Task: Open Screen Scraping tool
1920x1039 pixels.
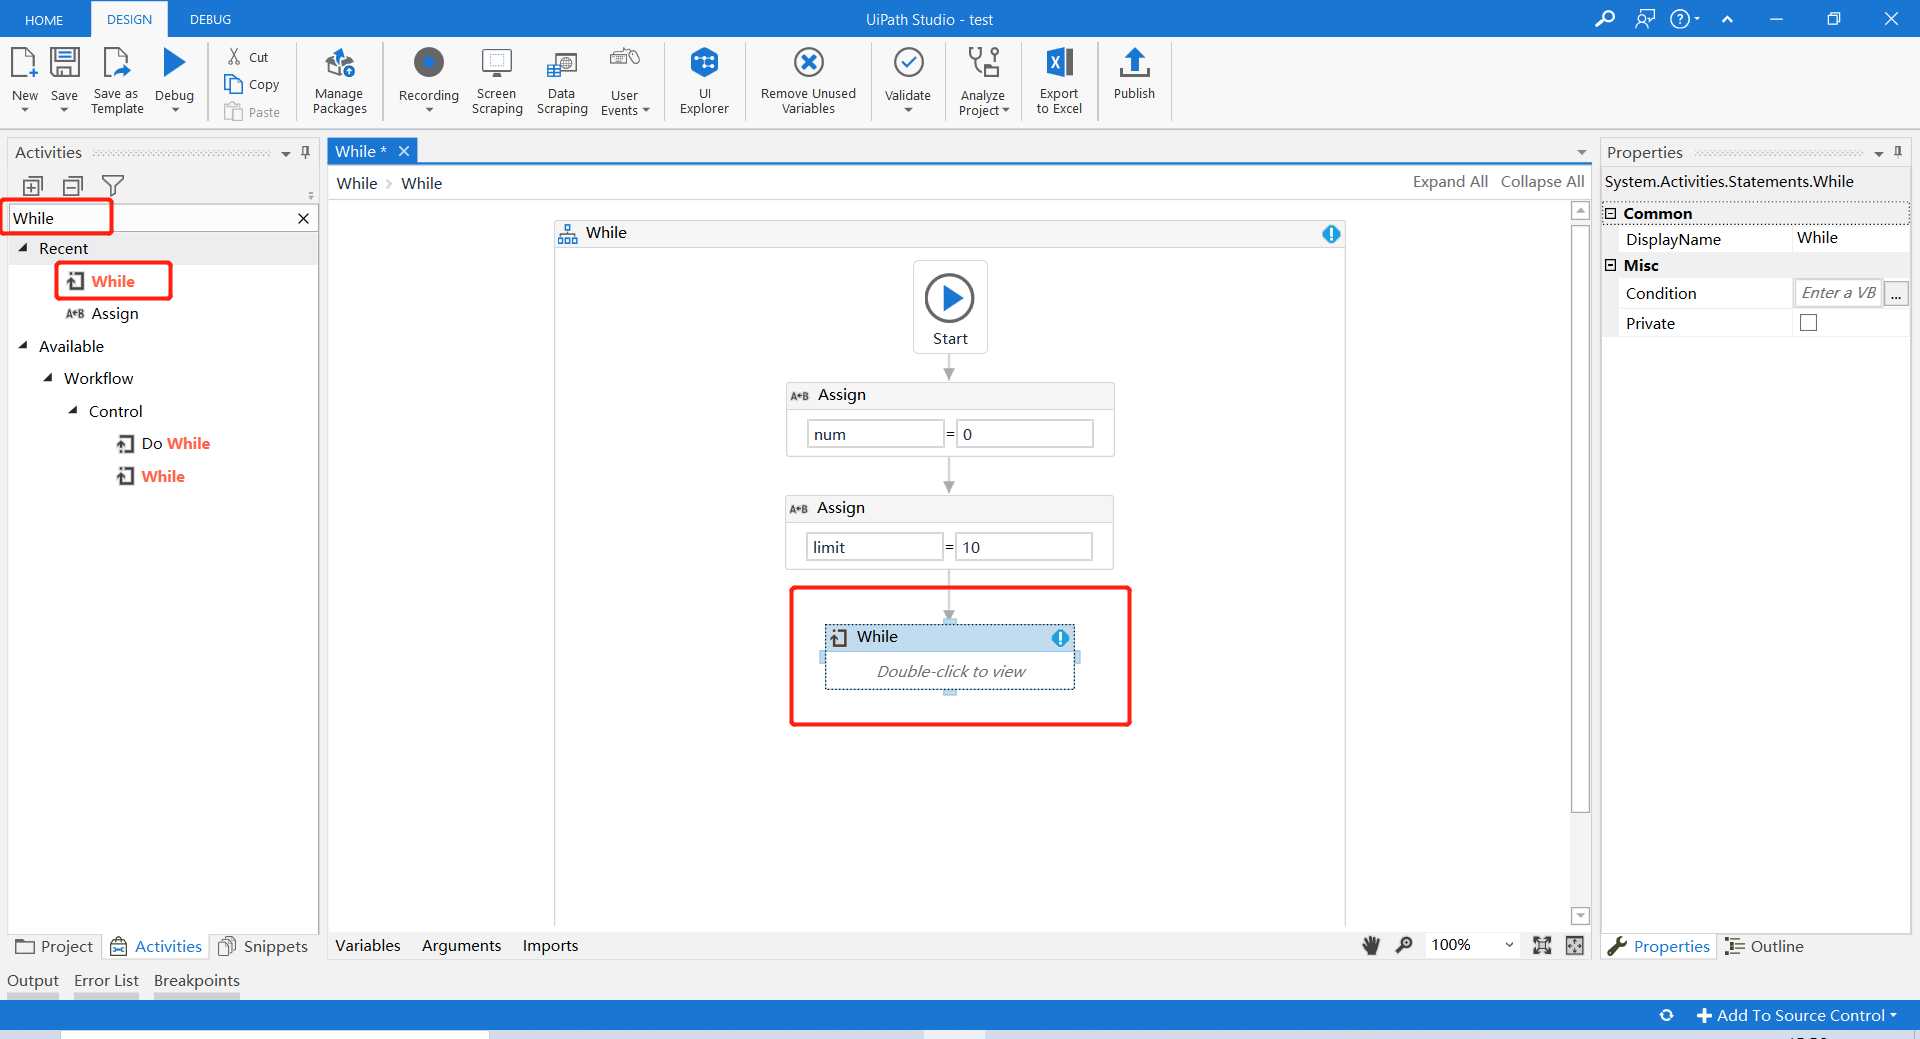Action: point(497,81)
